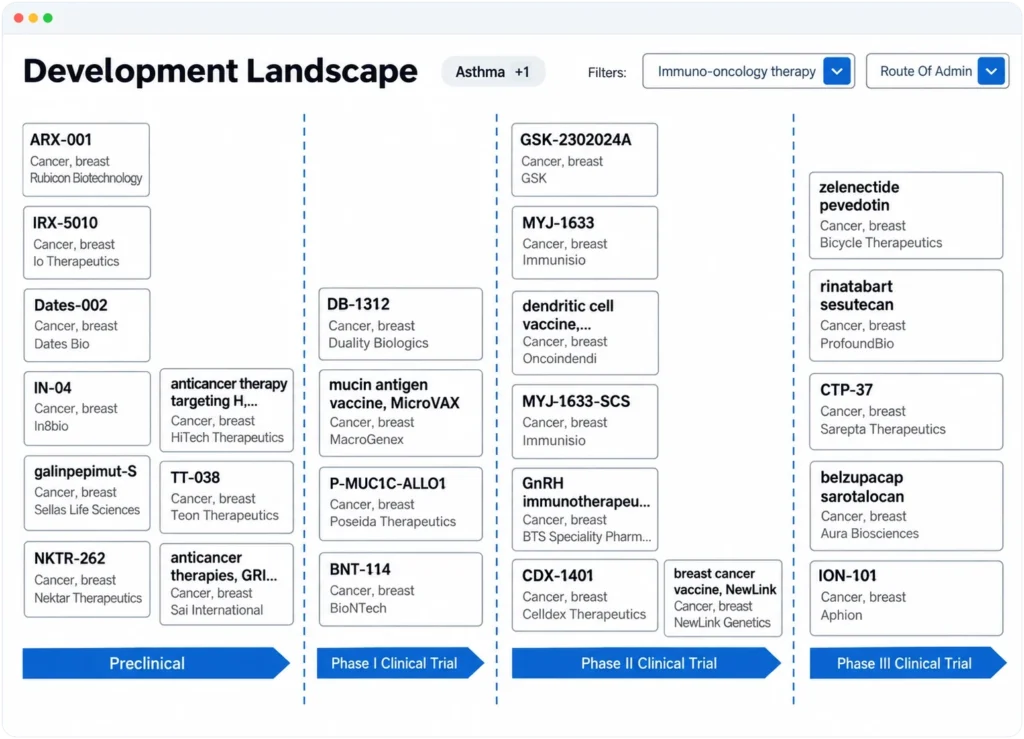
Task: Click the green maximize window button
Action: [48, 18]
